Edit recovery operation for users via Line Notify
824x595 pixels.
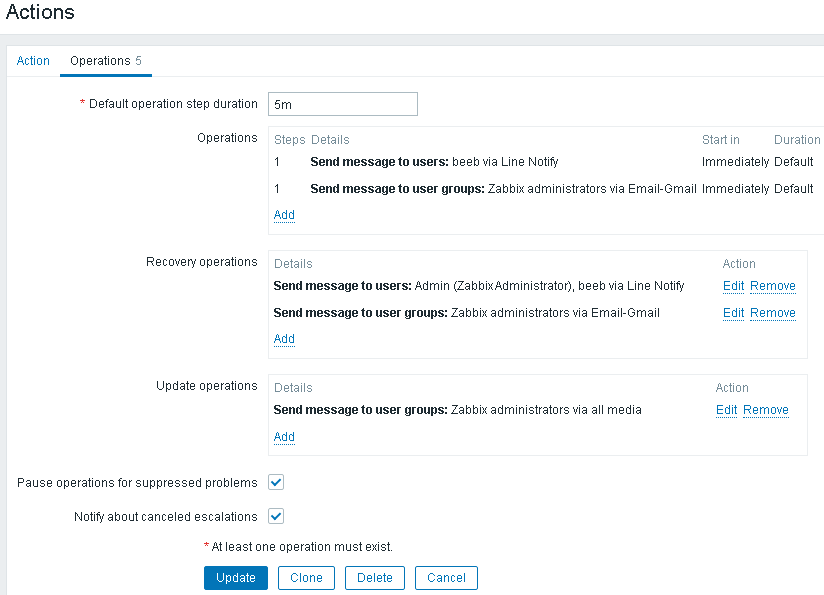734,286
